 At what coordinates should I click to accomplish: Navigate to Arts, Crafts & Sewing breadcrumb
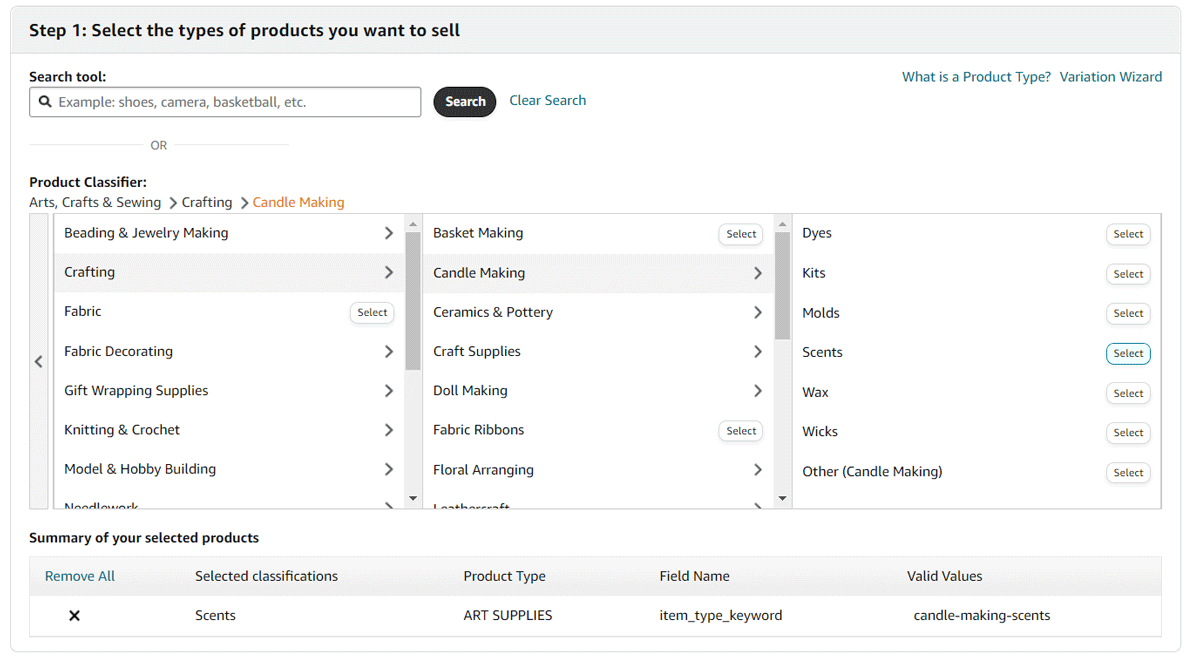click(x=95, y=202)
